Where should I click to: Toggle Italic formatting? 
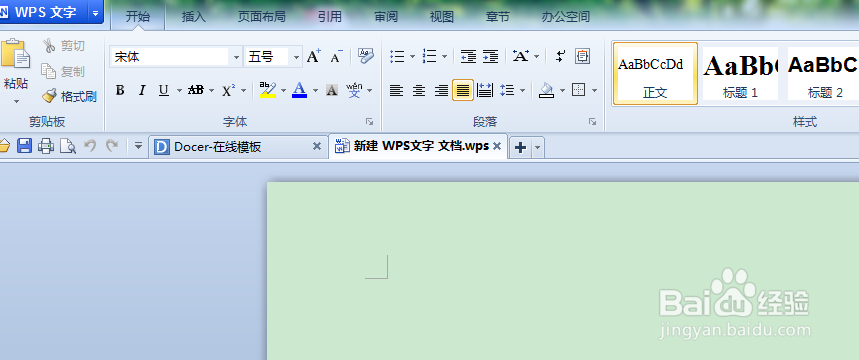click(142, 90)
